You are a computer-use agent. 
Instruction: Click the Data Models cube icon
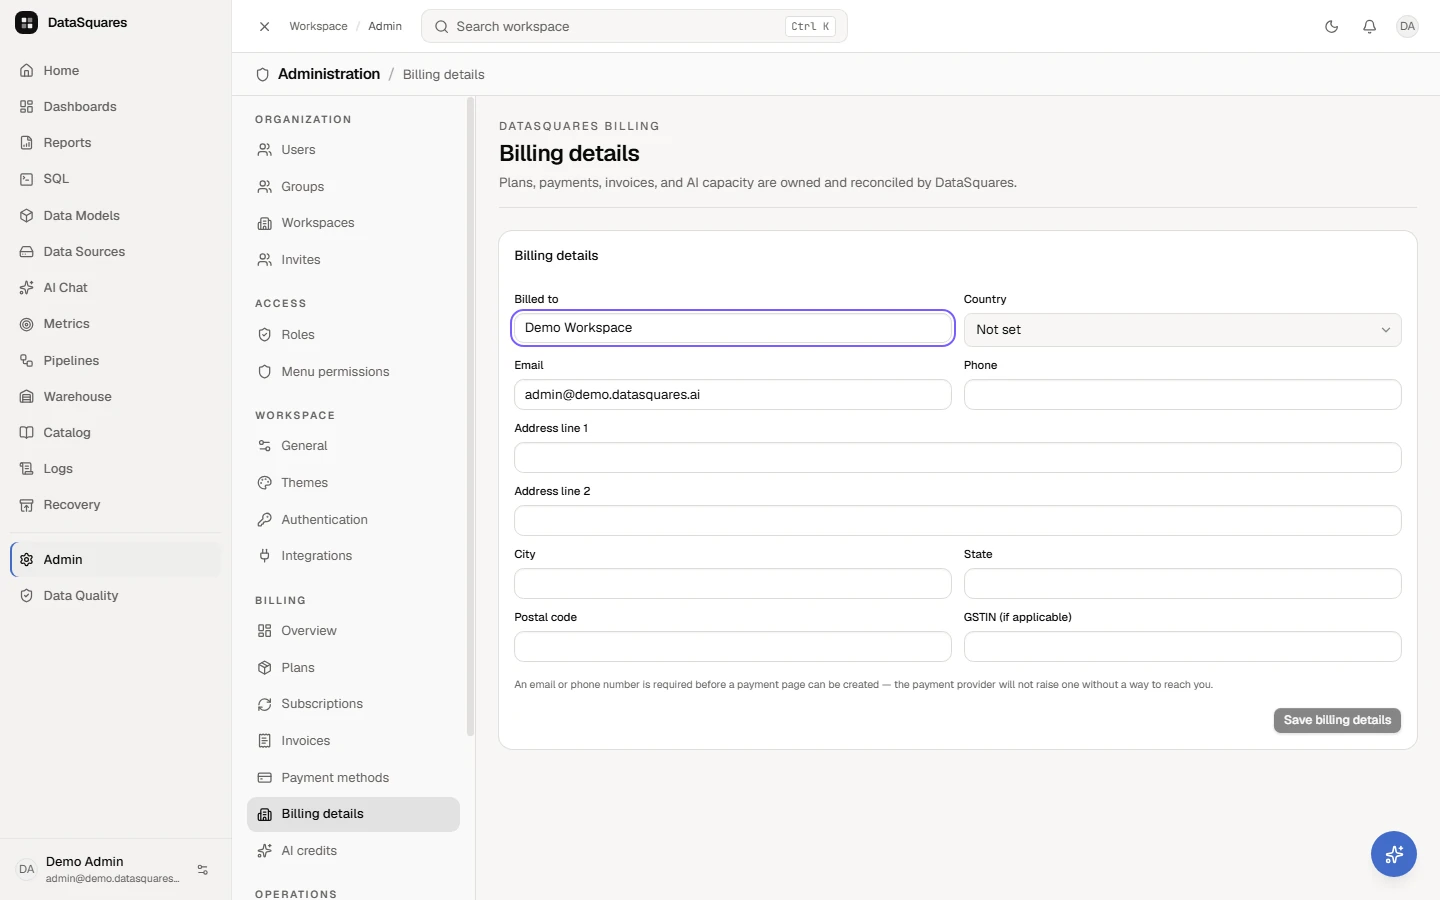[x=27, y=215]
